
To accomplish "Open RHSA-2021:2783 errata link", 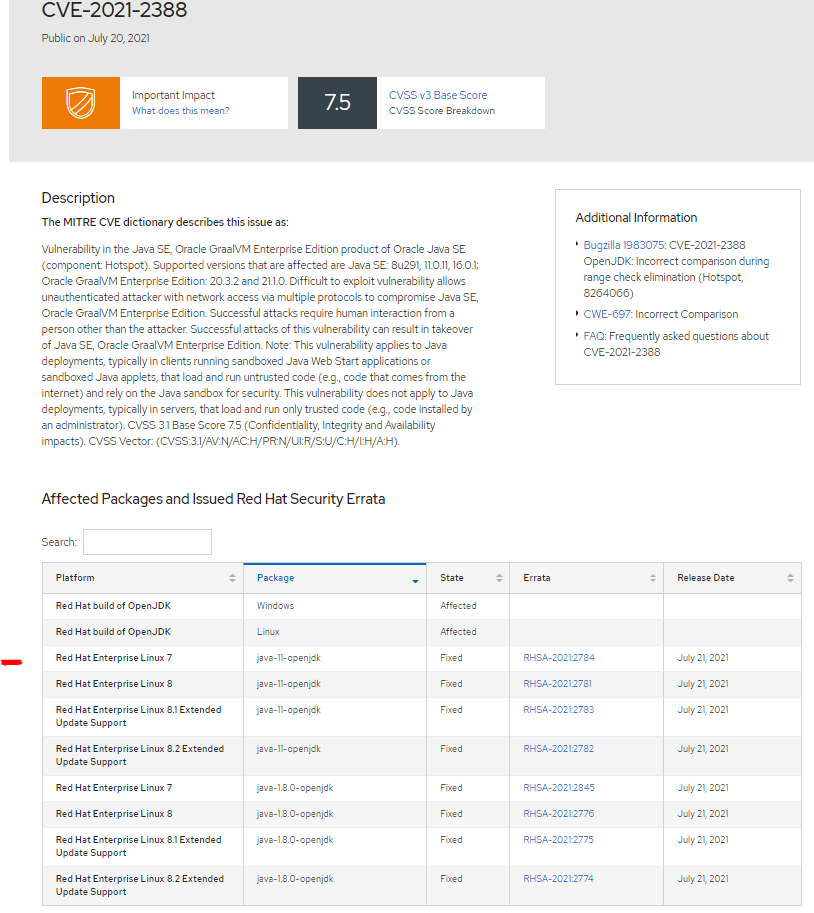I will click(558, 710).
